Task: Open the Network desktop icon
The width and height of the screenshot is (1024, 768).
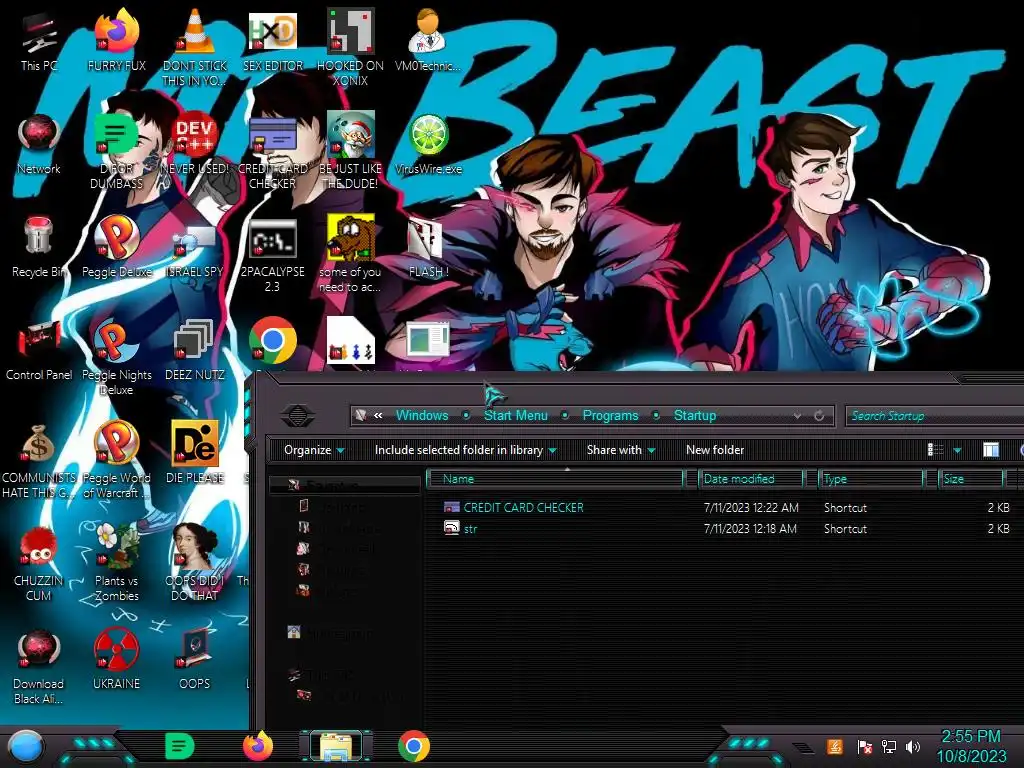Action: (39, 145)
